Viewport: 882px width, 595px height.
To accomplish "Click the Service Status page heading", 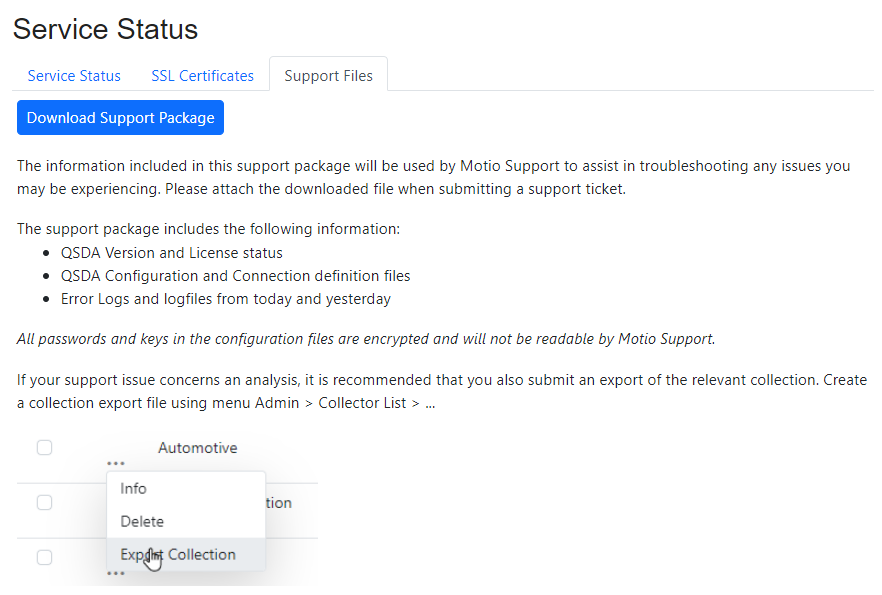I will [105, 29].
